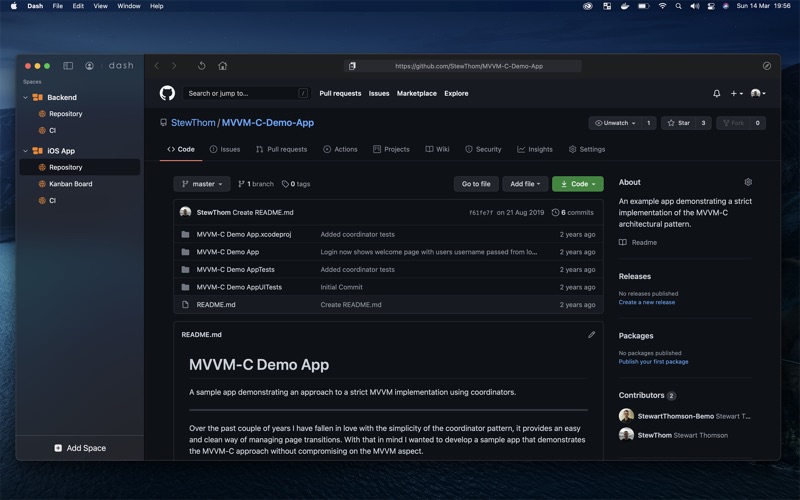This screenshot has width=800, height=500.
Task: Open About settings gear icon
Action: pos(748,182)
